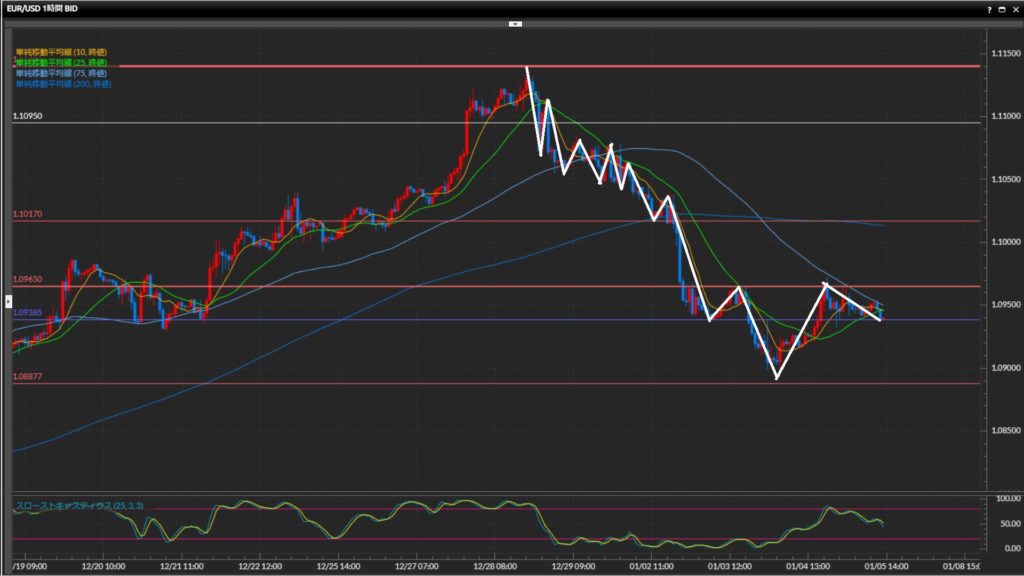Select the 200-period moving average label
This screenshot has height=576, width=1024.
pyautogui.click(x=63, y=84)
